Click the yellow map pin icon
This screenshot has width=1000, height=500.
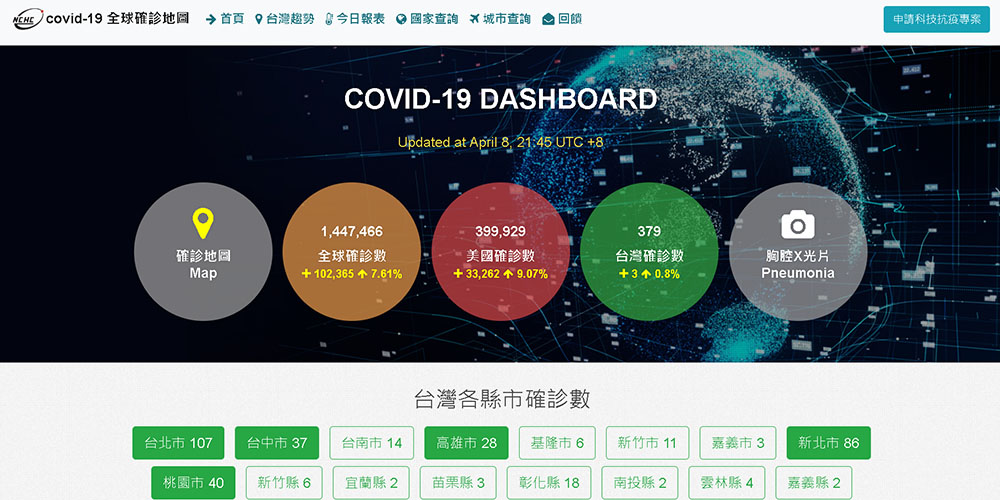(203, 223)
